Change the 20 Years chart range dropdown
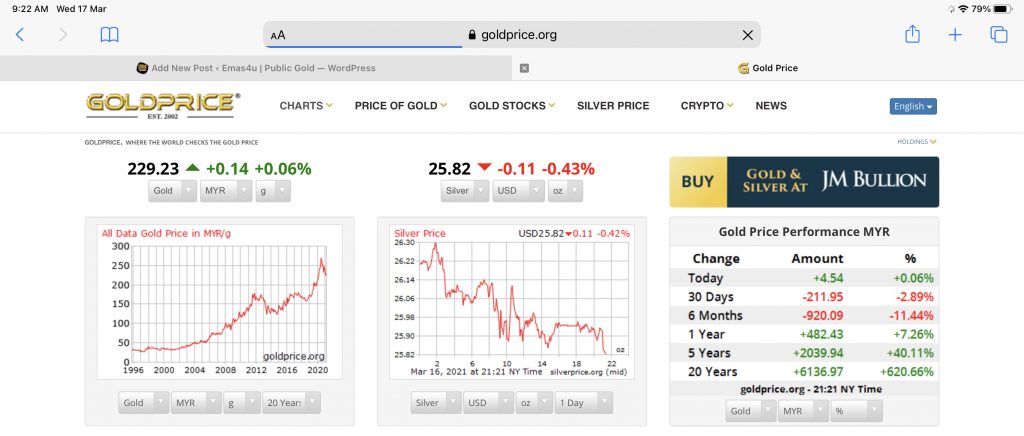Screen dimensions: 1024x436 coord(291,403)
